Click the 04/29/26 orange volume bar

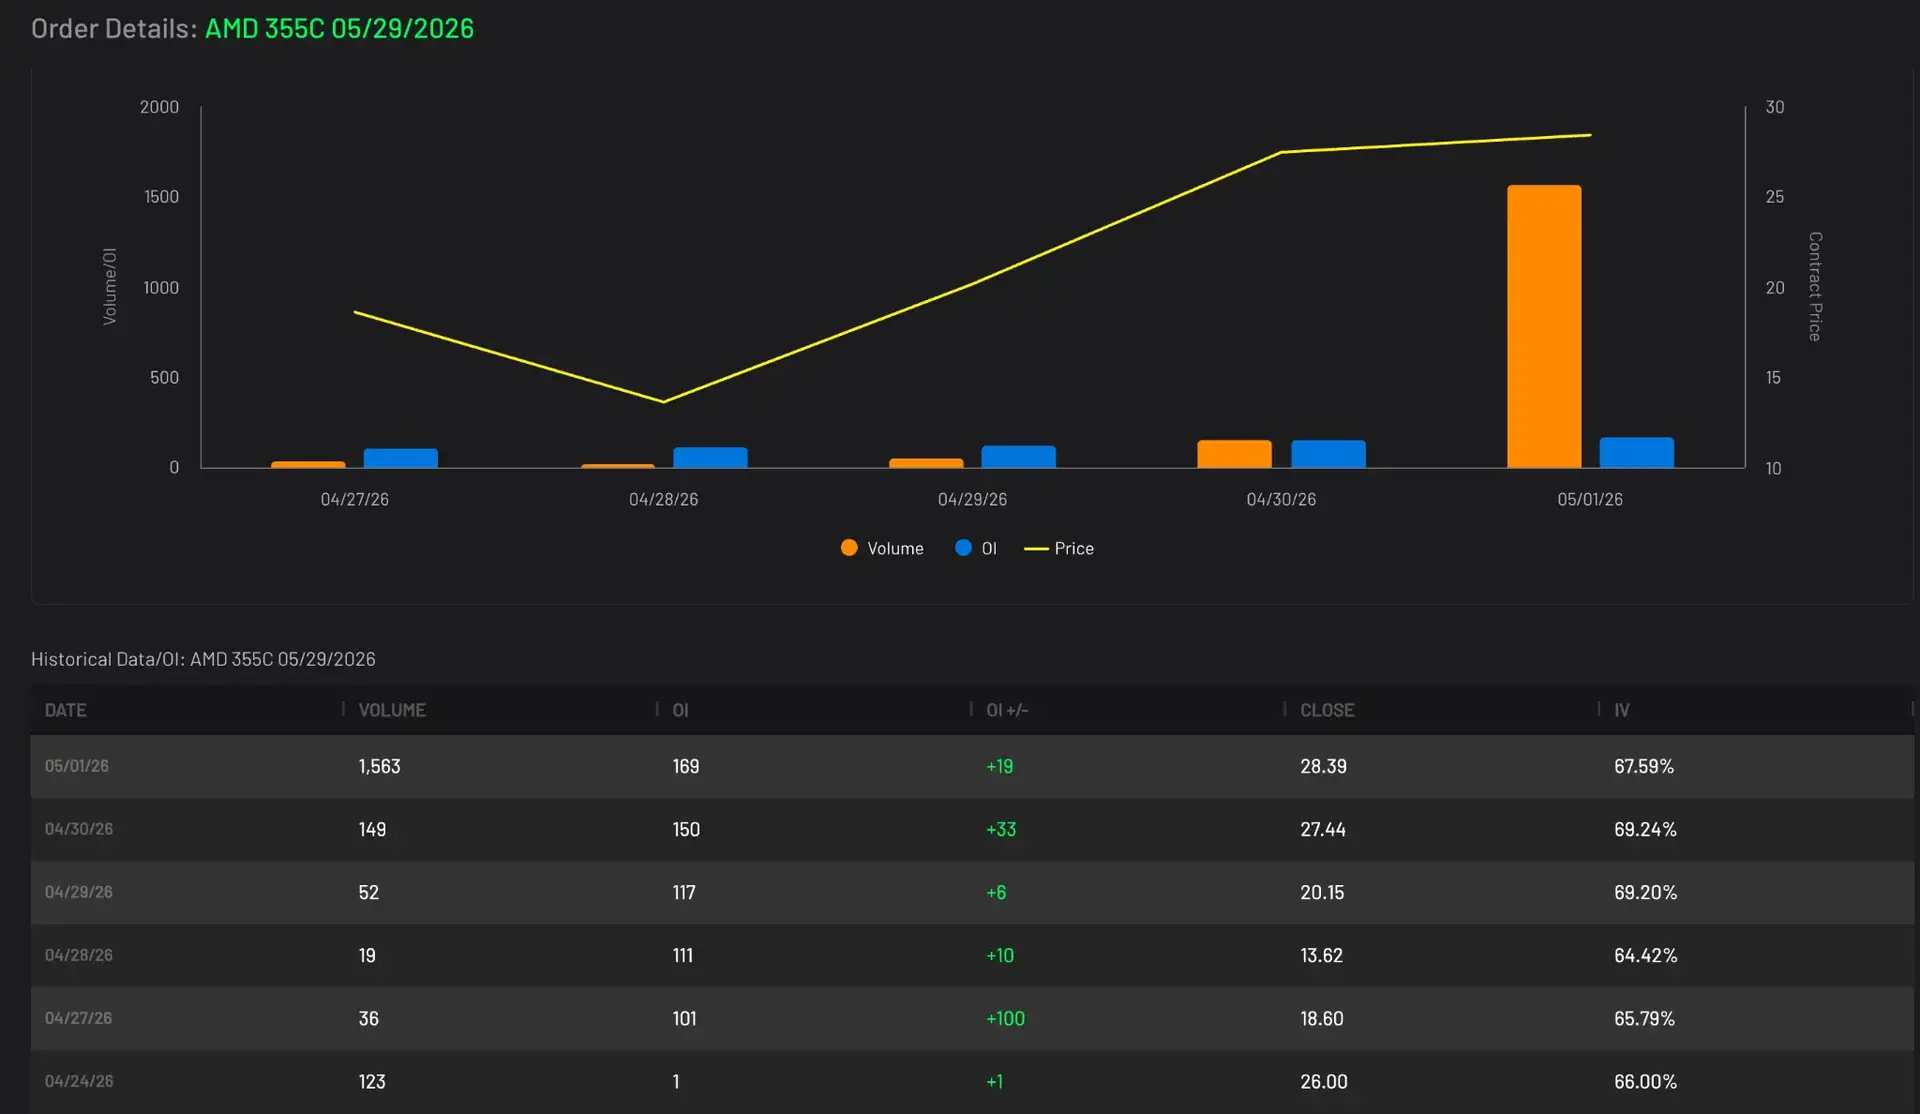click(x=926, y=463)
